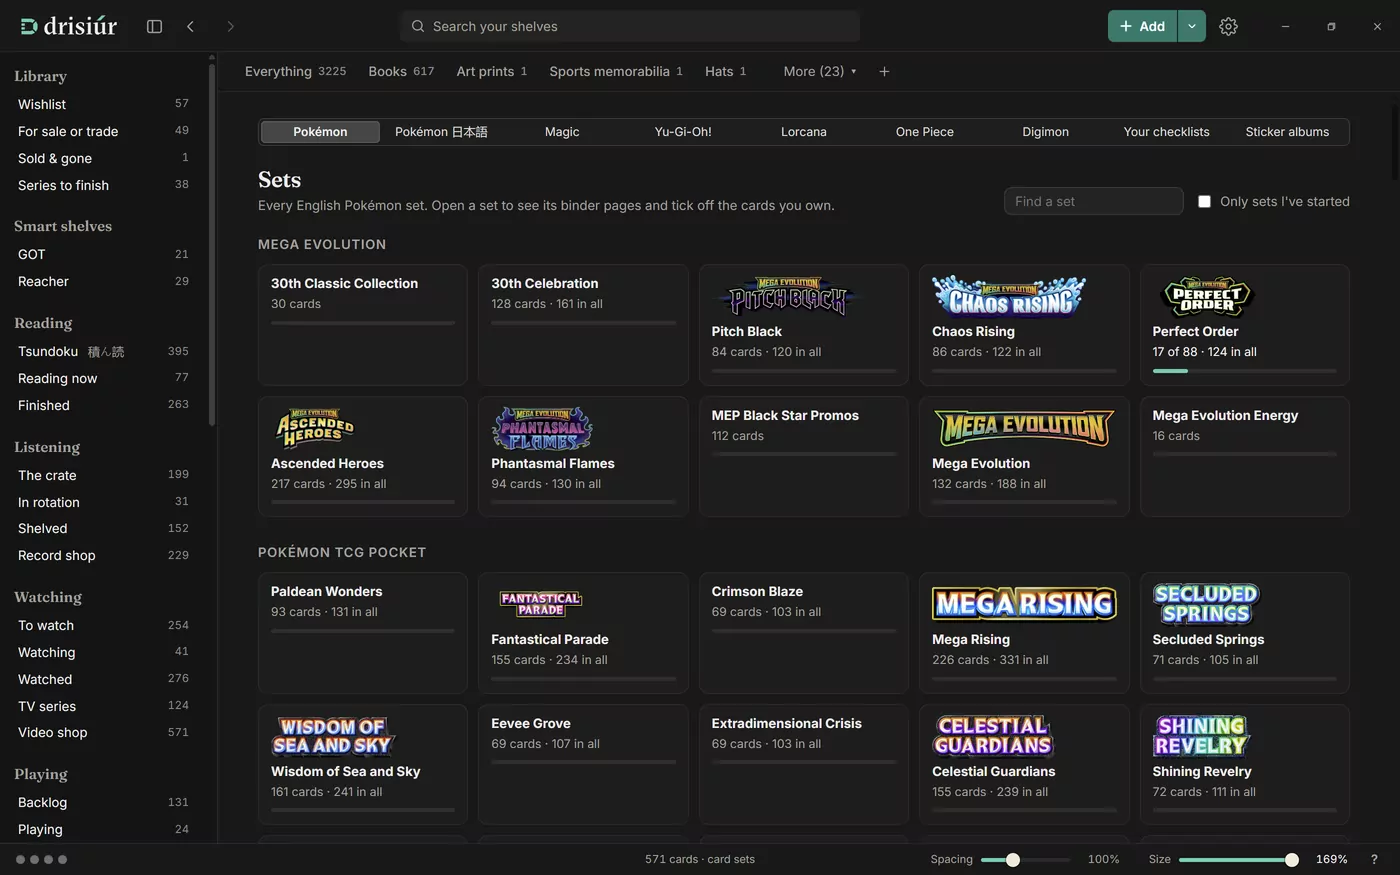Open the Video shop shelf
This screenshot has height=875, width=1400.
click(103, 732)
